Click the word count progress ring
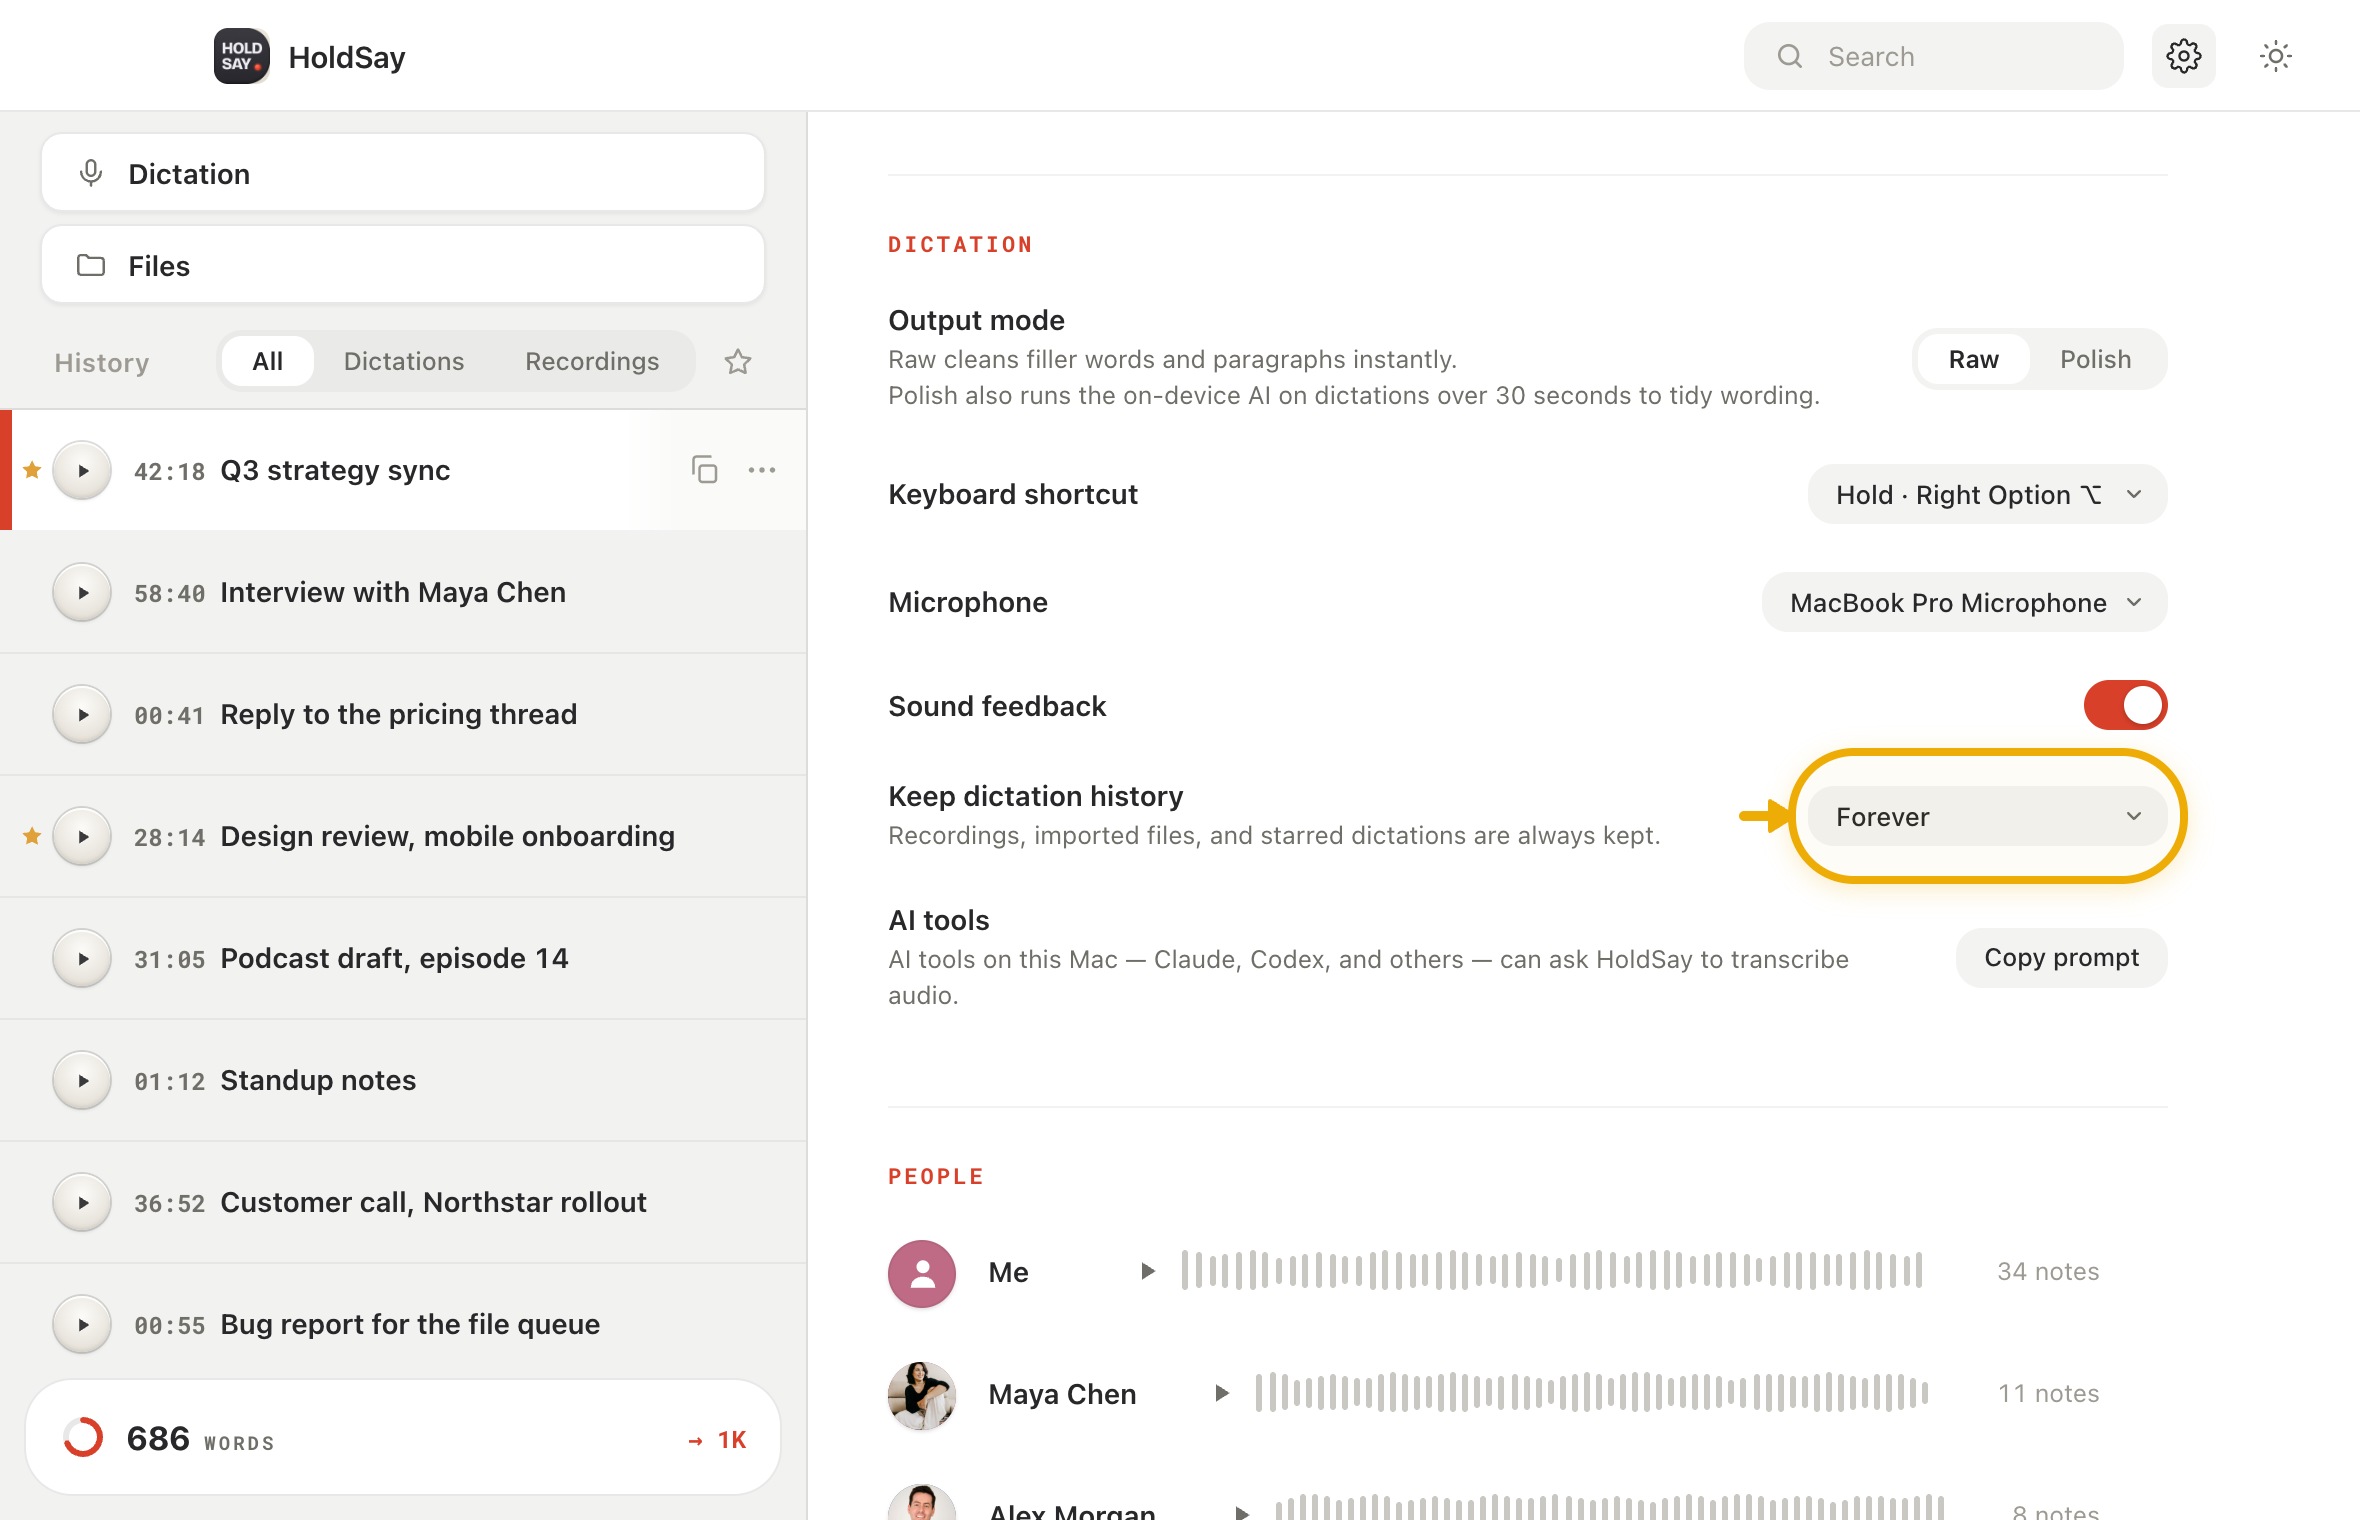Image resolution: width=2360 pixels, height=1520 pixels. tap(83, 1437)
